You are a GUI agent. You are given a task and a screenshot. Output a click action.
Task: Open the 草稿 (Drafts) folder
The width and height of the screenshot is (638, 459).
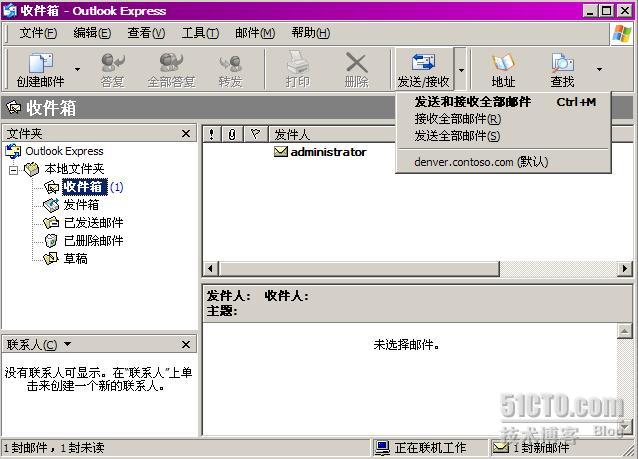click(75, 259)
